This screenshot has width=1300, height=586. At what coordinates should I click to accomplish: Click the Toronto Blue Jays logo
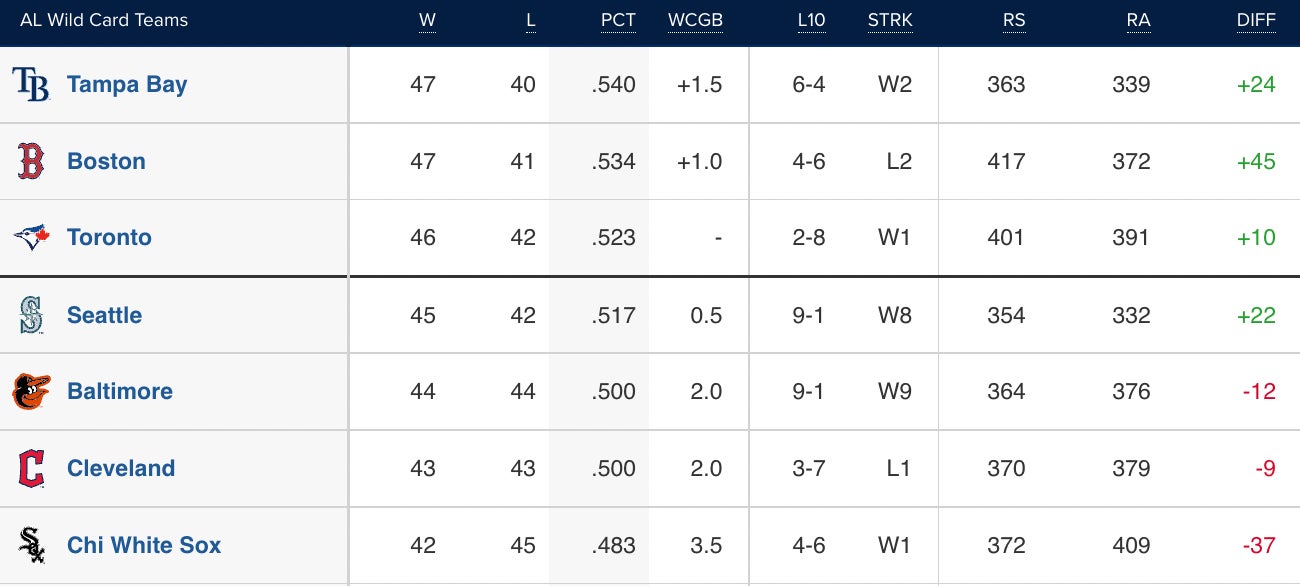click(x=31, y=237)
